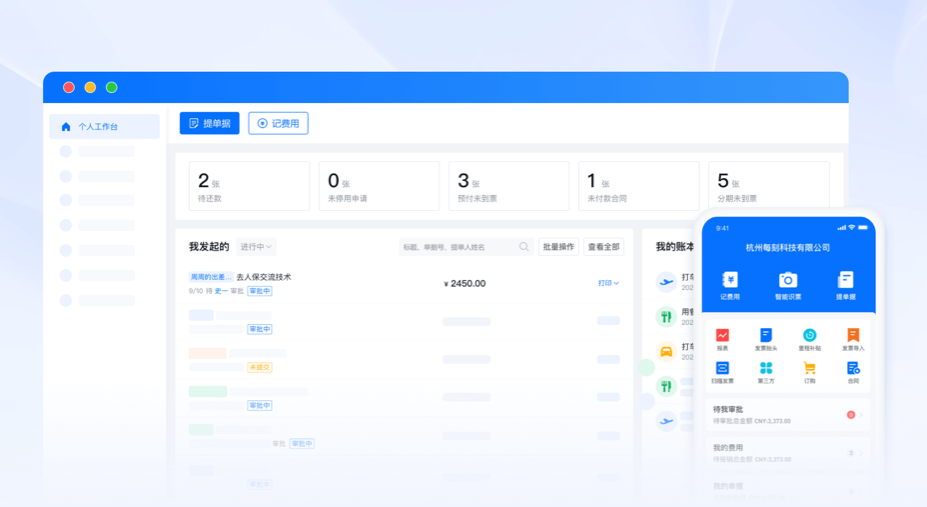Select 个人工作台 in the sidebar
The height and width of the screenshot is (507, 927).
point(104,127)
